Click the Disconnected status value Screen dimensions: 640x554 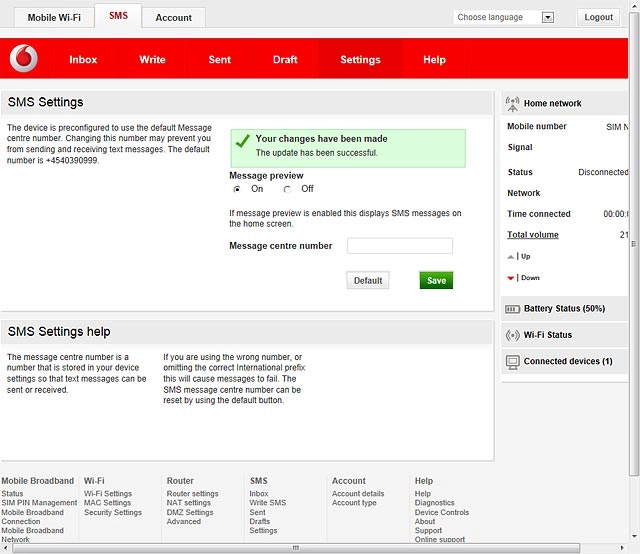603,172
